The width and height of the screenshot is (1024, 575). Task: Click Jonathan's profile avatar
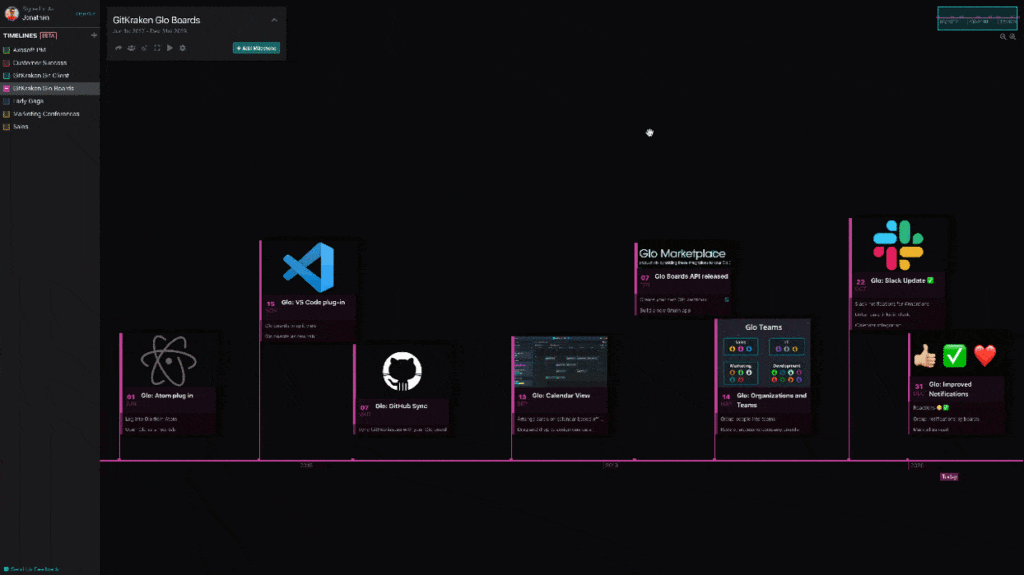[12, 14]
